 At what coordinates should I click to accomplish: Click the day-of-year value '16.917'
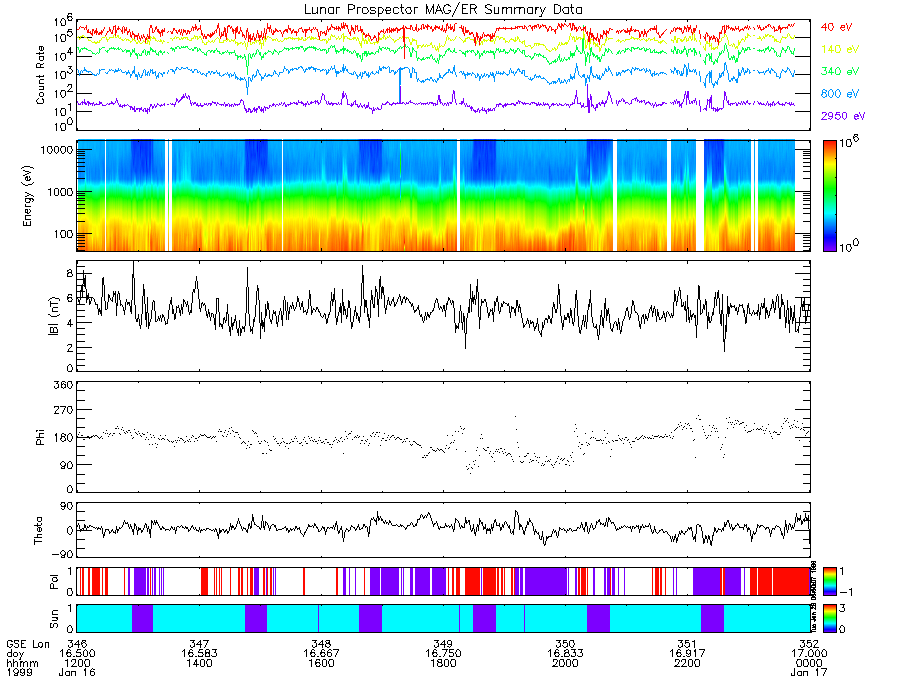click(687, 654)
